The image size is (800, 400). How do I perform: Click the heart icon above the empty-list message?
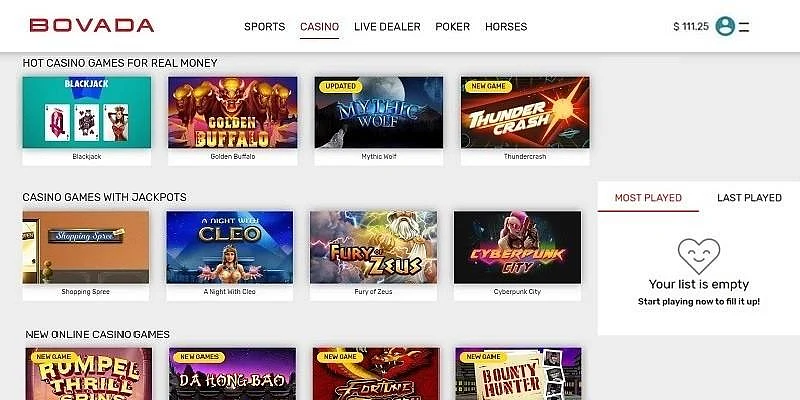pyautogui.click(x=698, y=256)
